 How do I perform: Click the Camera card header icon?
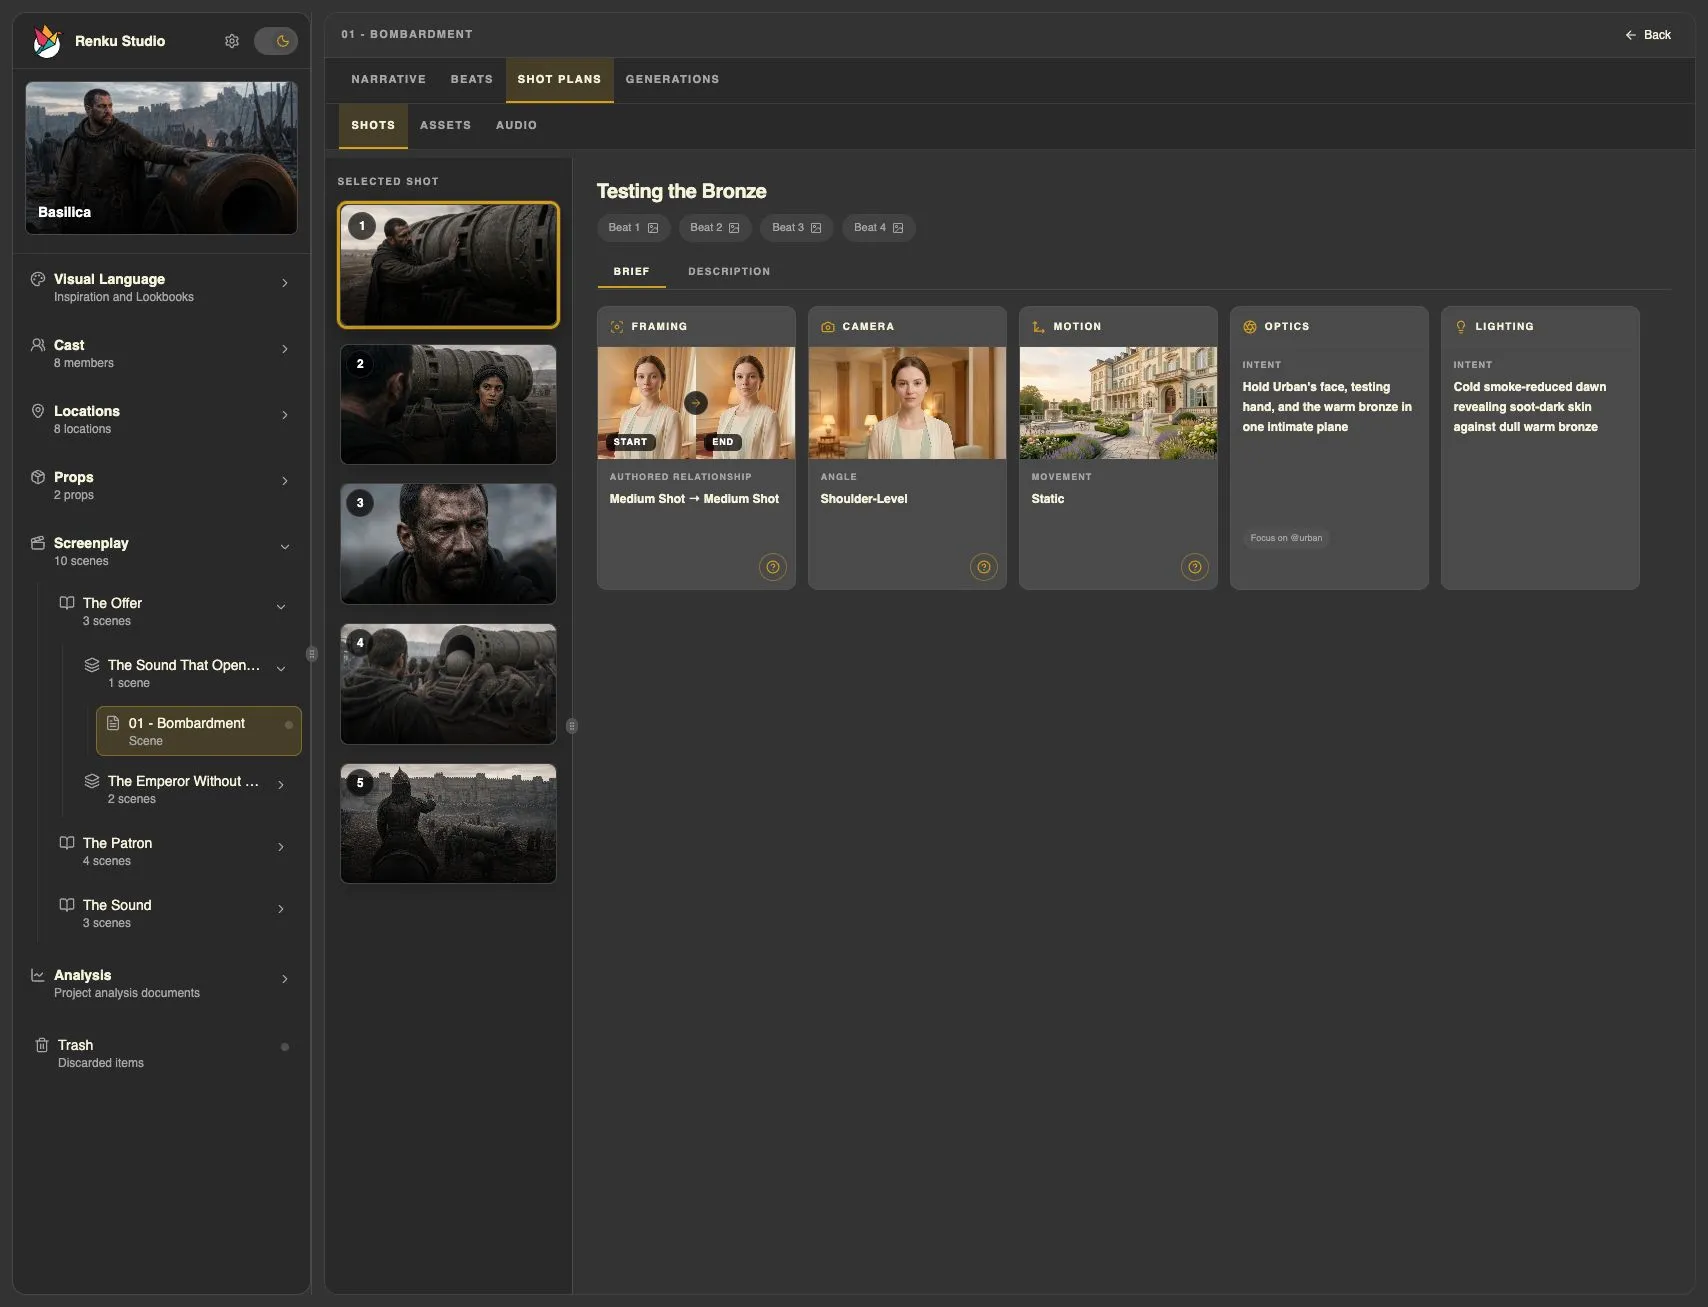point(828,327)
